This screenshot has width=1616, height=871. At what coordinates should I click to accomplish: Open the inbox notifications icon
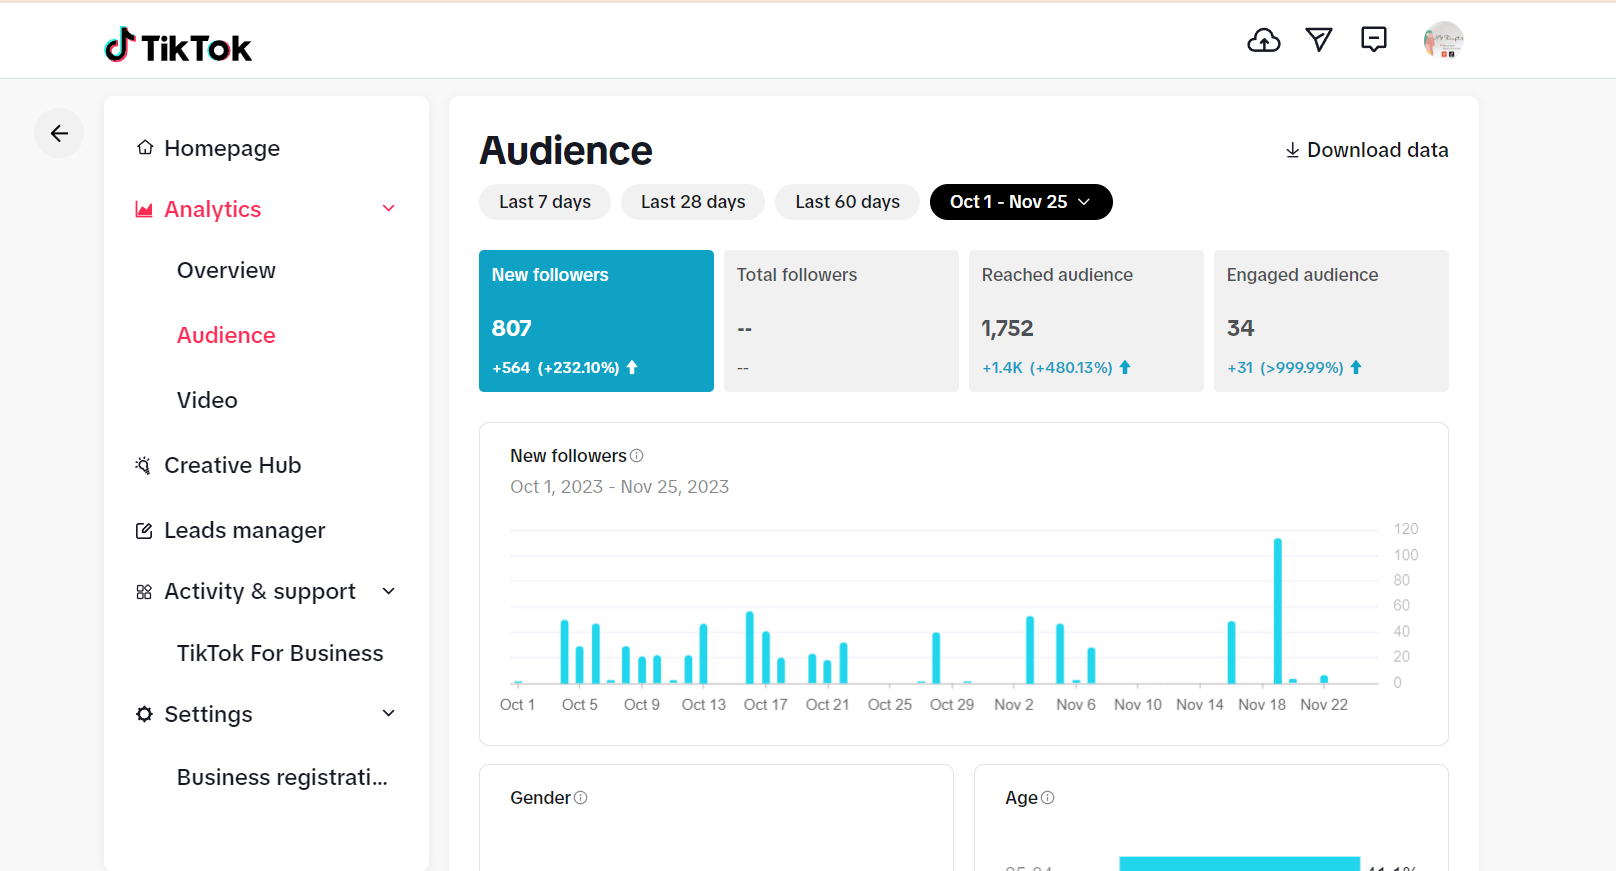click(1374, 40)
